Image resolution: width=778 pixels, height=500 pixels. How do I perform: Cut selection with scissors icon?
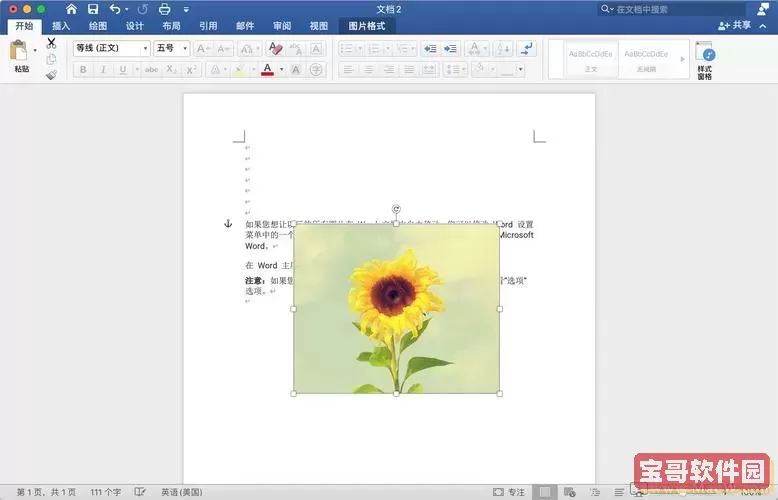click(x=51, y=43)
